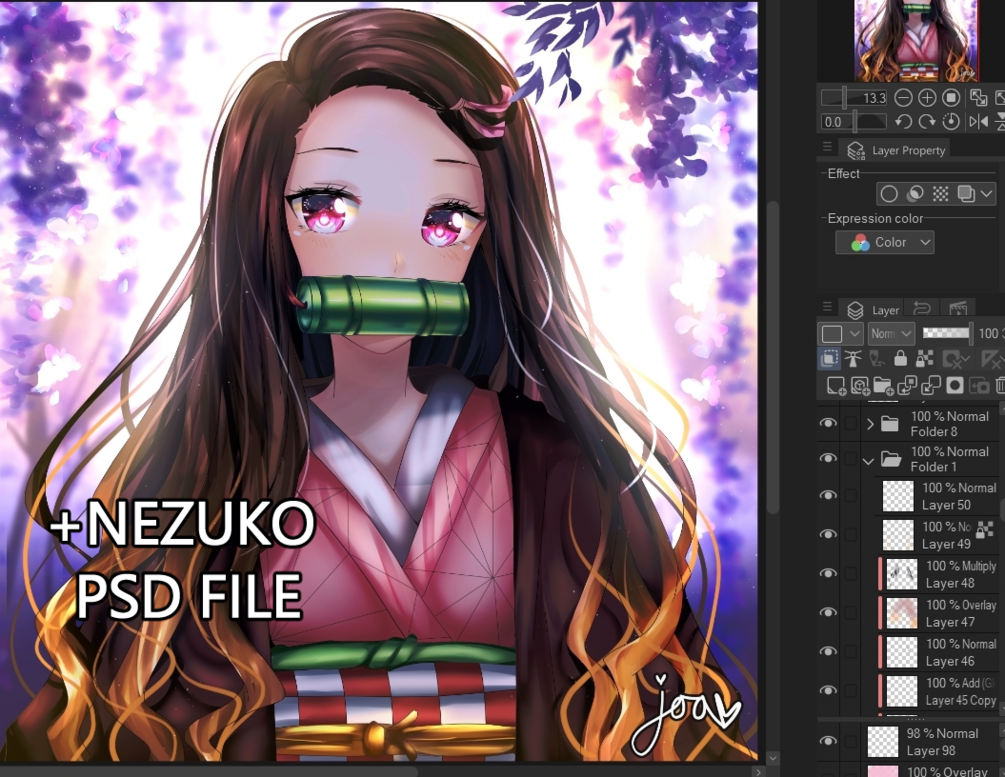Create a new layer folder
The height and width of the screenshot is (777, 1005).
(883, 386)
